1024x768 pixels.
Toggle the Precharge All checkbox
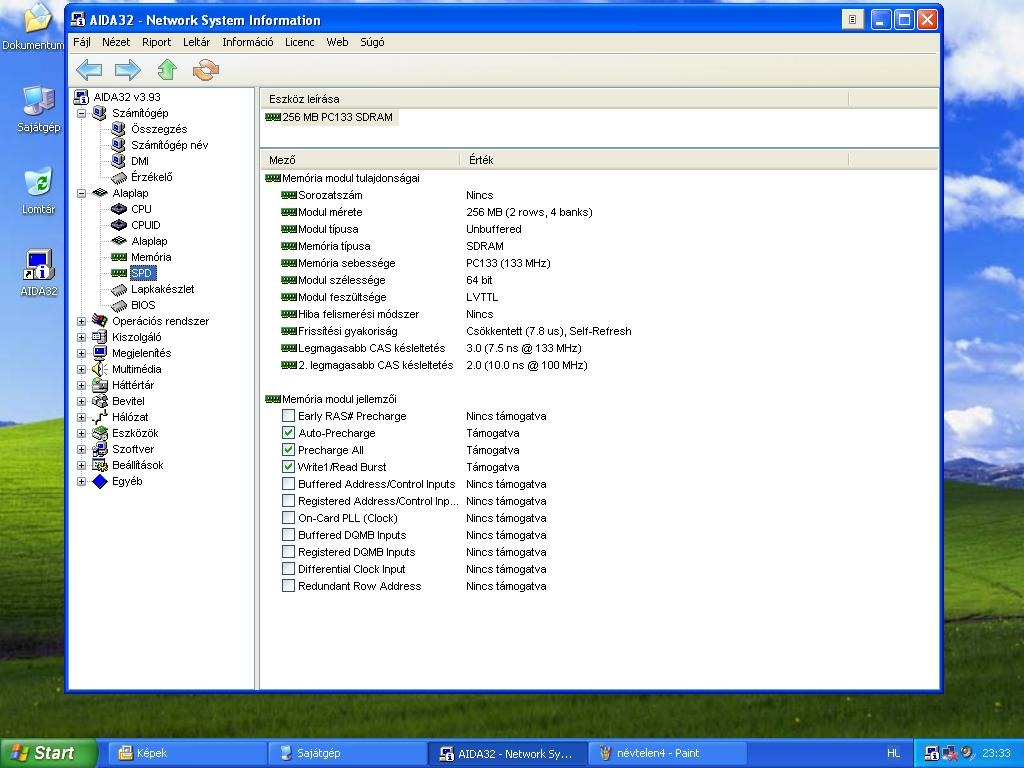pos(288,449)
